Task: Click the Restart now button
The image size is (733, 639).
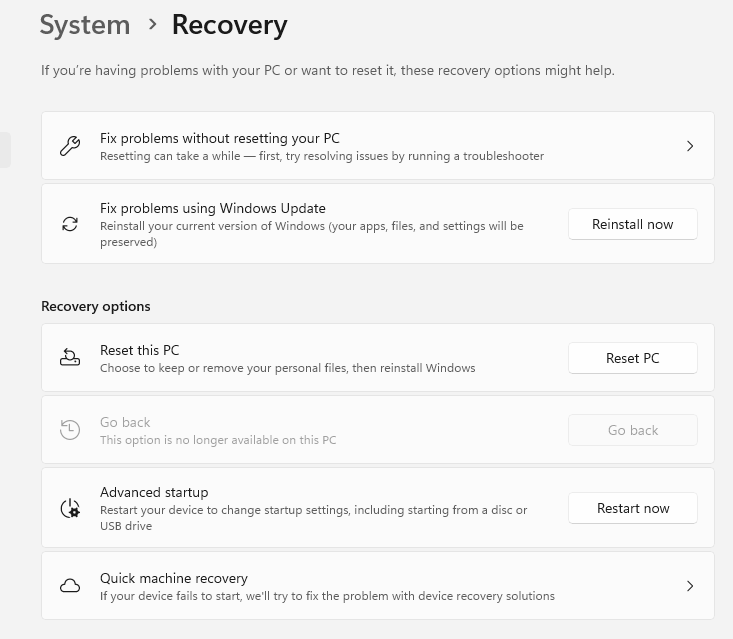Action: [x=633, y=508]
